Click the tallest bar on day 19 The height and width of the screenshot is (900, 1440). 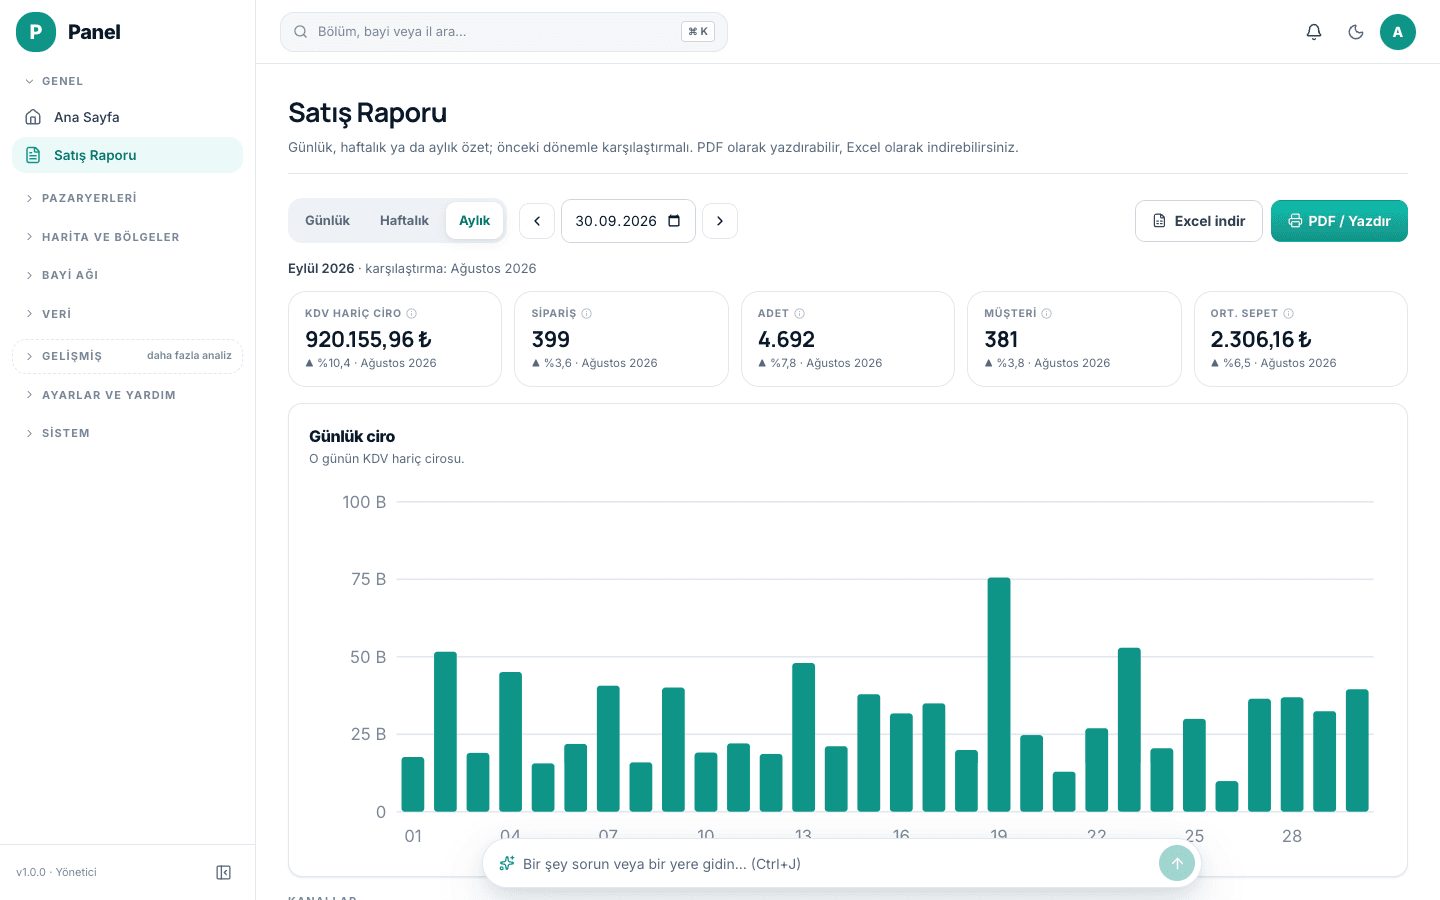click(x=999, y=694)
